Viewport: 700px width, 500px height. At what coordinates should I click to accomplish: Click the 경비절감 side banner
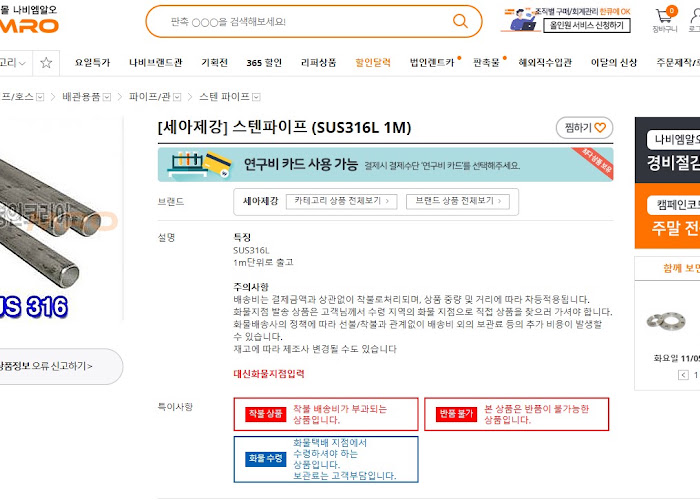click(x=667, y=150)
